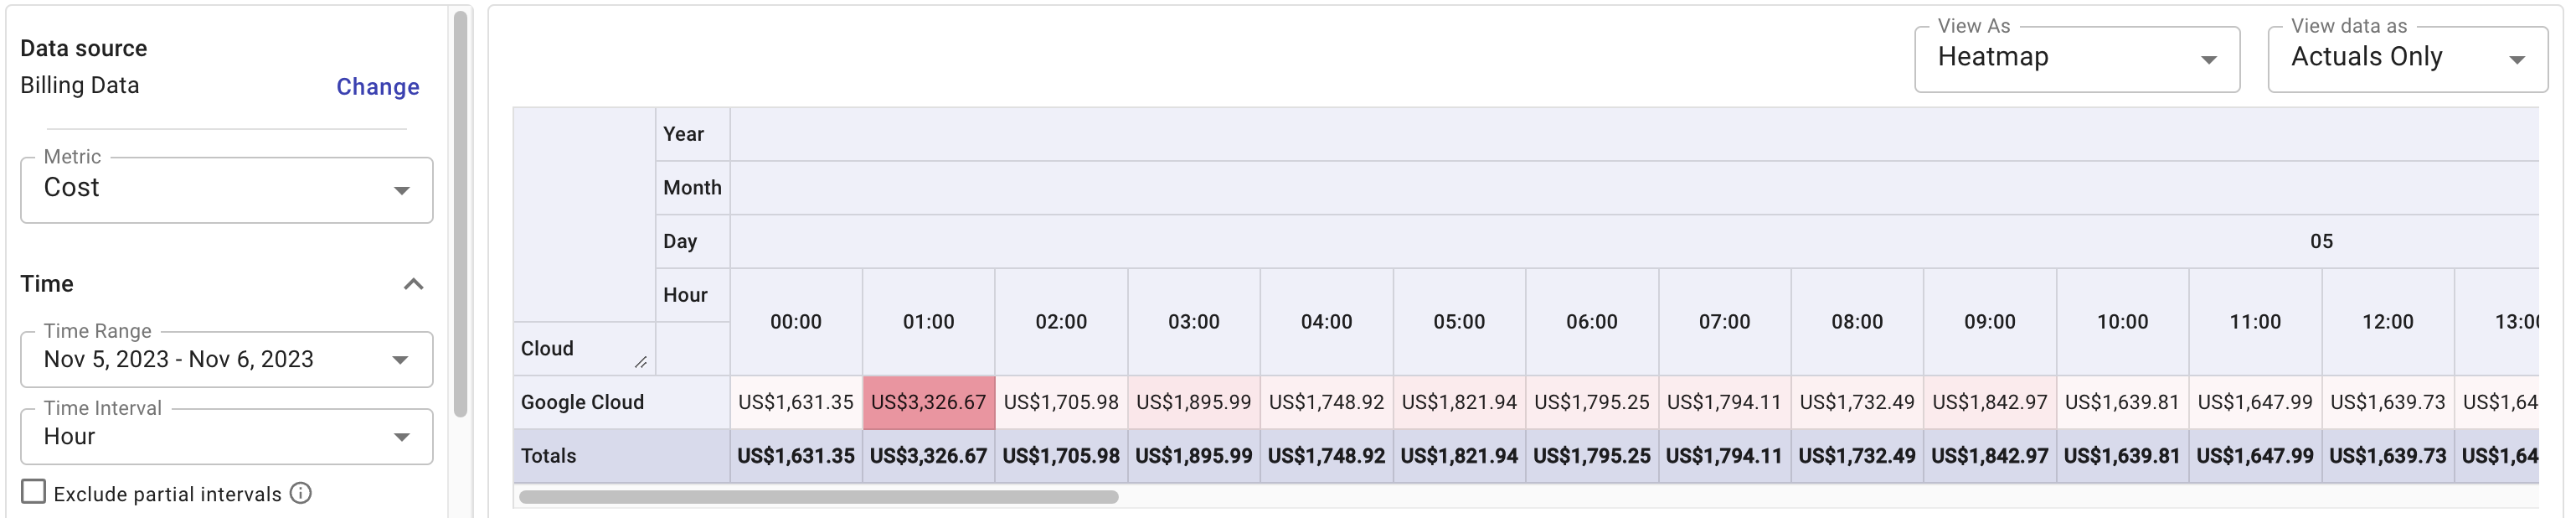The image size is (2576, 518).
Task: Click the 01:00 hour column header
Action: point(928,322)
